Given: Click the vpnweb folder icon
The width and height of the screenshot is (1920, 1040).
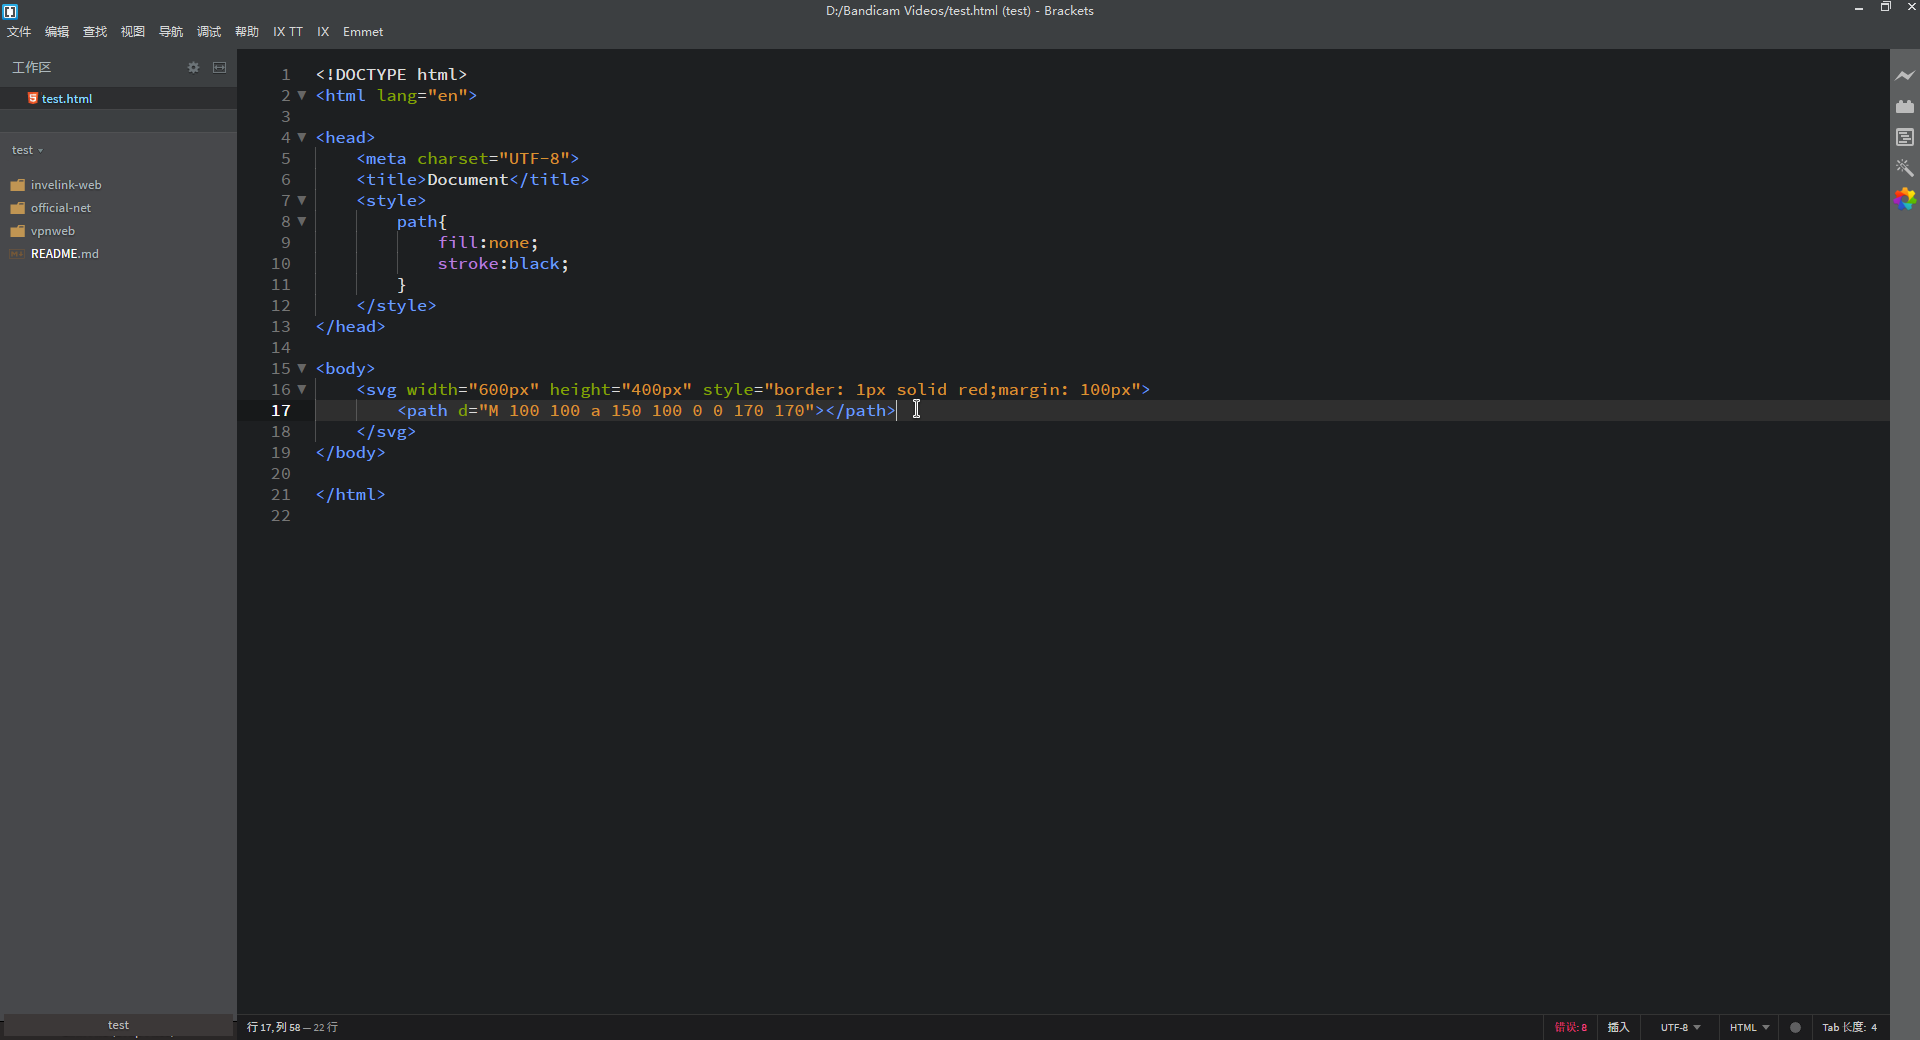Looking at the screenshot, I should (17, 231).
